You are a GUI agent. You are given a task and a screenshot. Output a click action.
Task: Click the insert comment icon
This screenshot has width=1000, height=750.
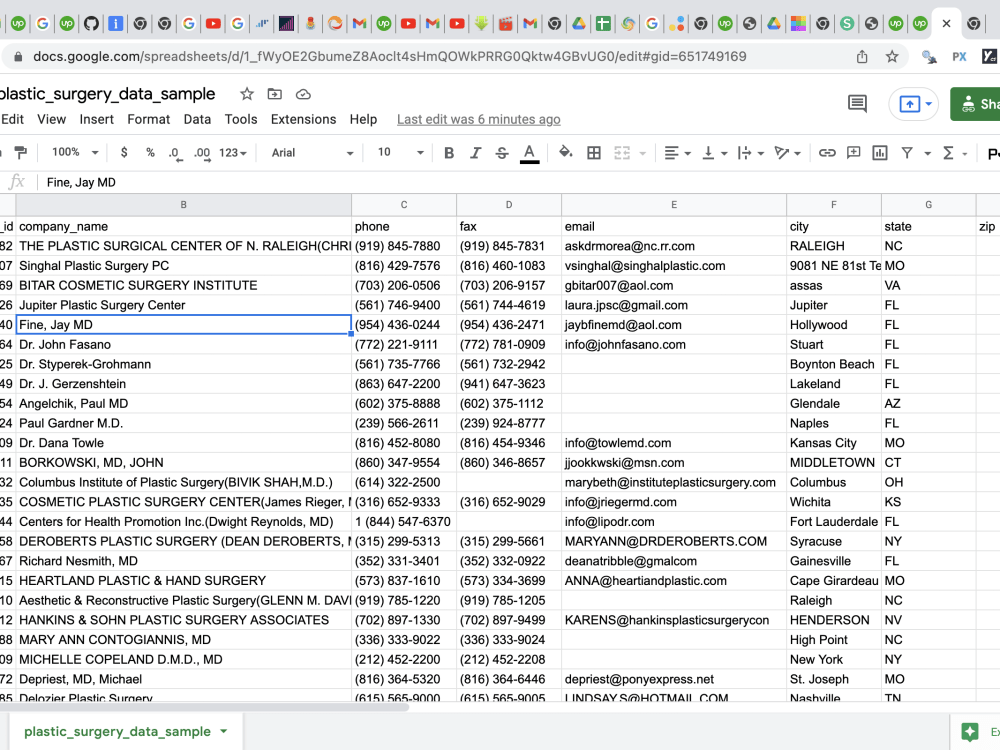point(853,152)
